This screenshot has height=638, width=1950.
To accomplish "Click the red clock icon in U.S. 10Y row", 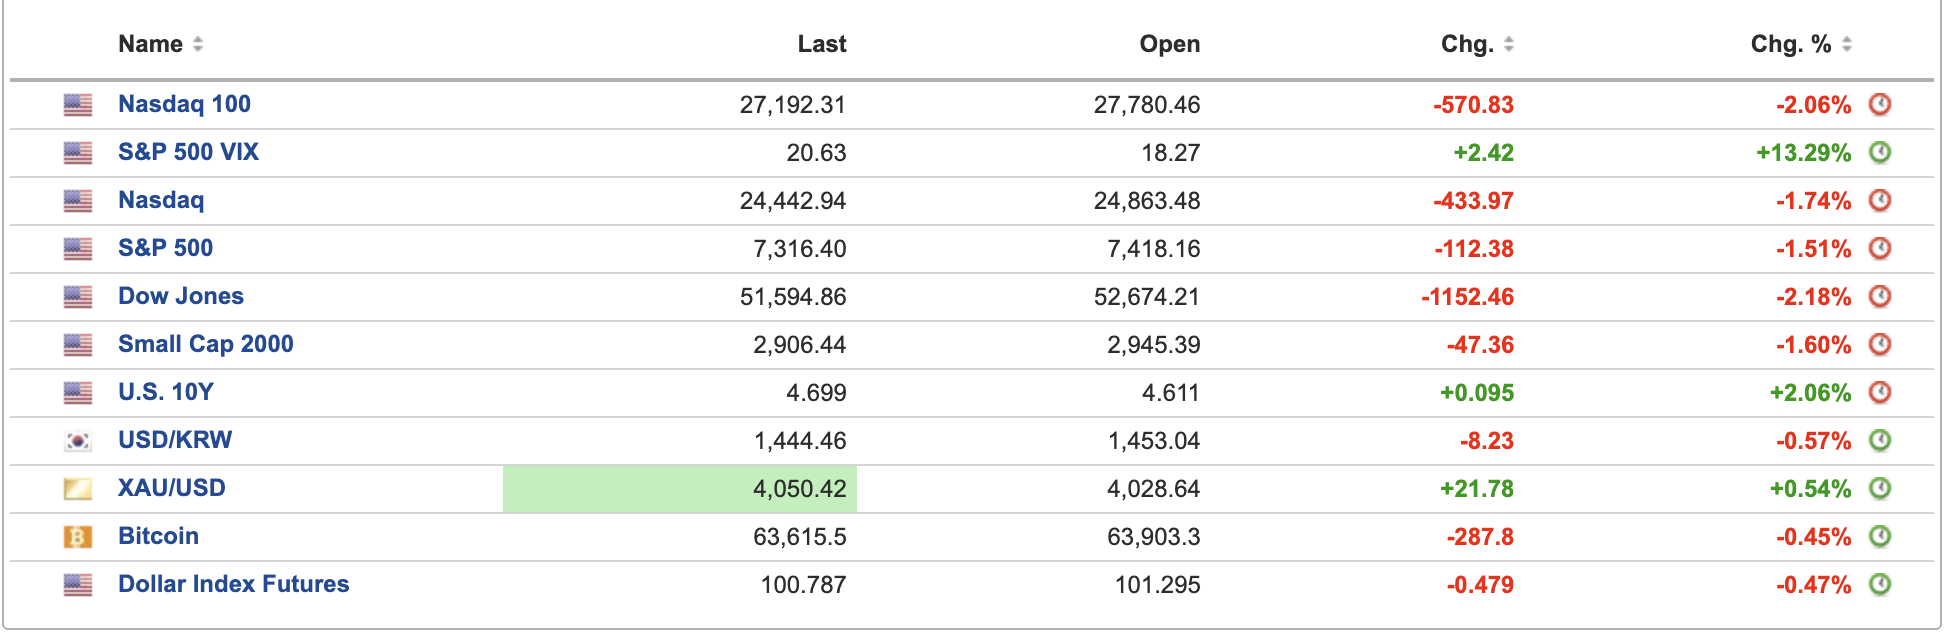I will [1880, 392].
